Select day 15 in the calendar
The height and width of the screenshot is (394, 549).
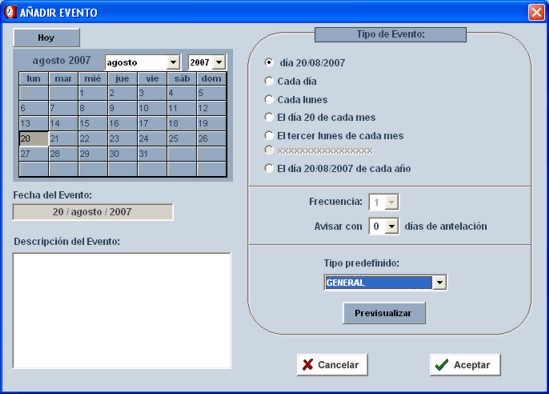click(x=92, y=123)
